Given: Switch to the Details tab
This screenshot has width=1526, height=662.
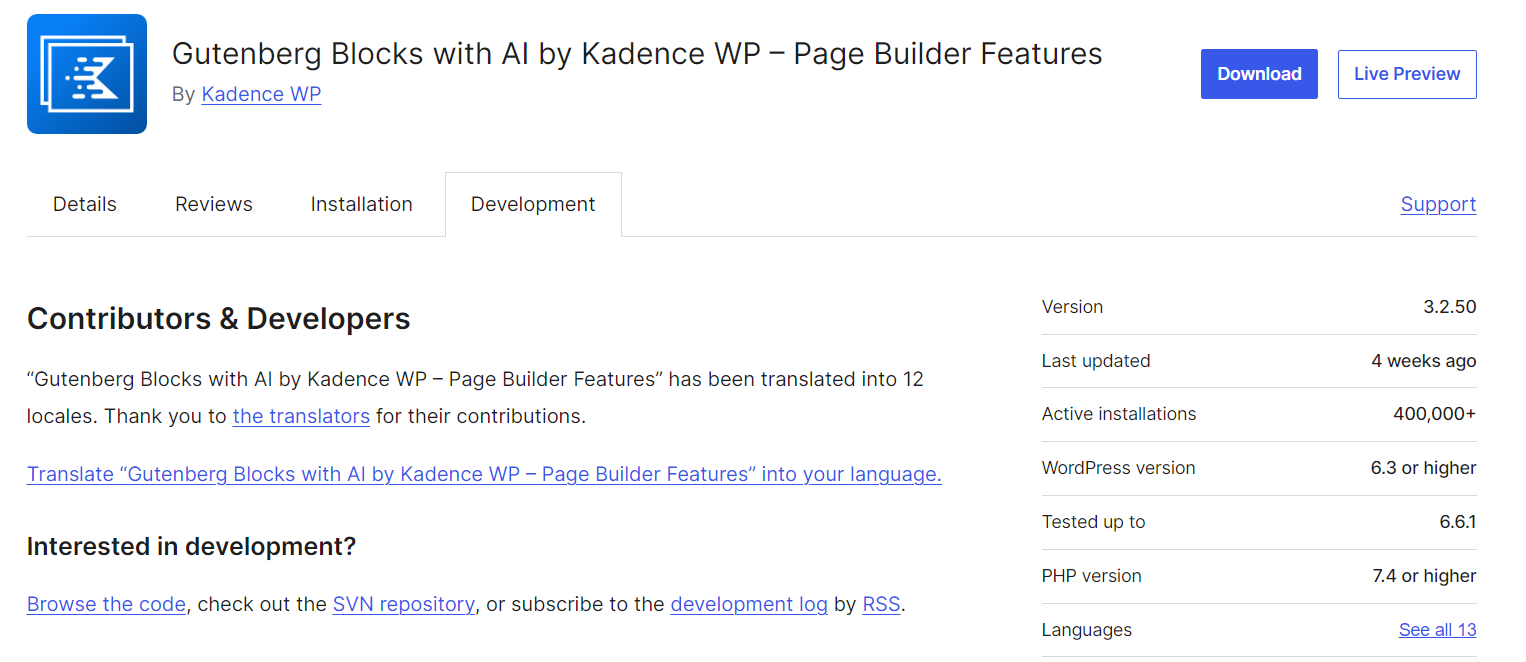Looking at the screenshot, I should 85,204.
